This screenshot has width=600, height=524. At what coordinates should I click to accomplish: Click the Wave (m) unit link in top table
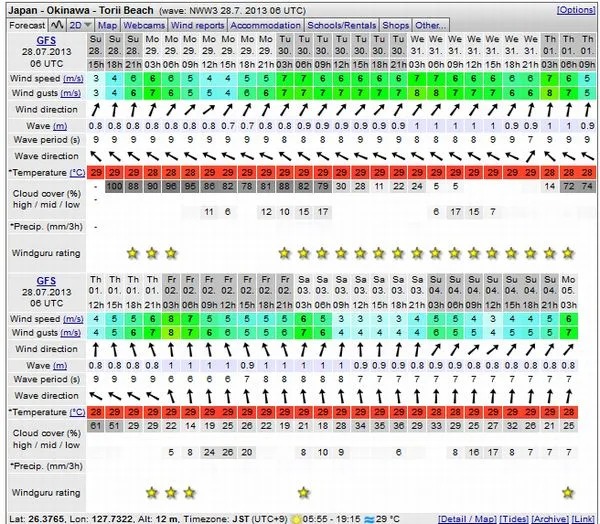[x=60, y=125]
